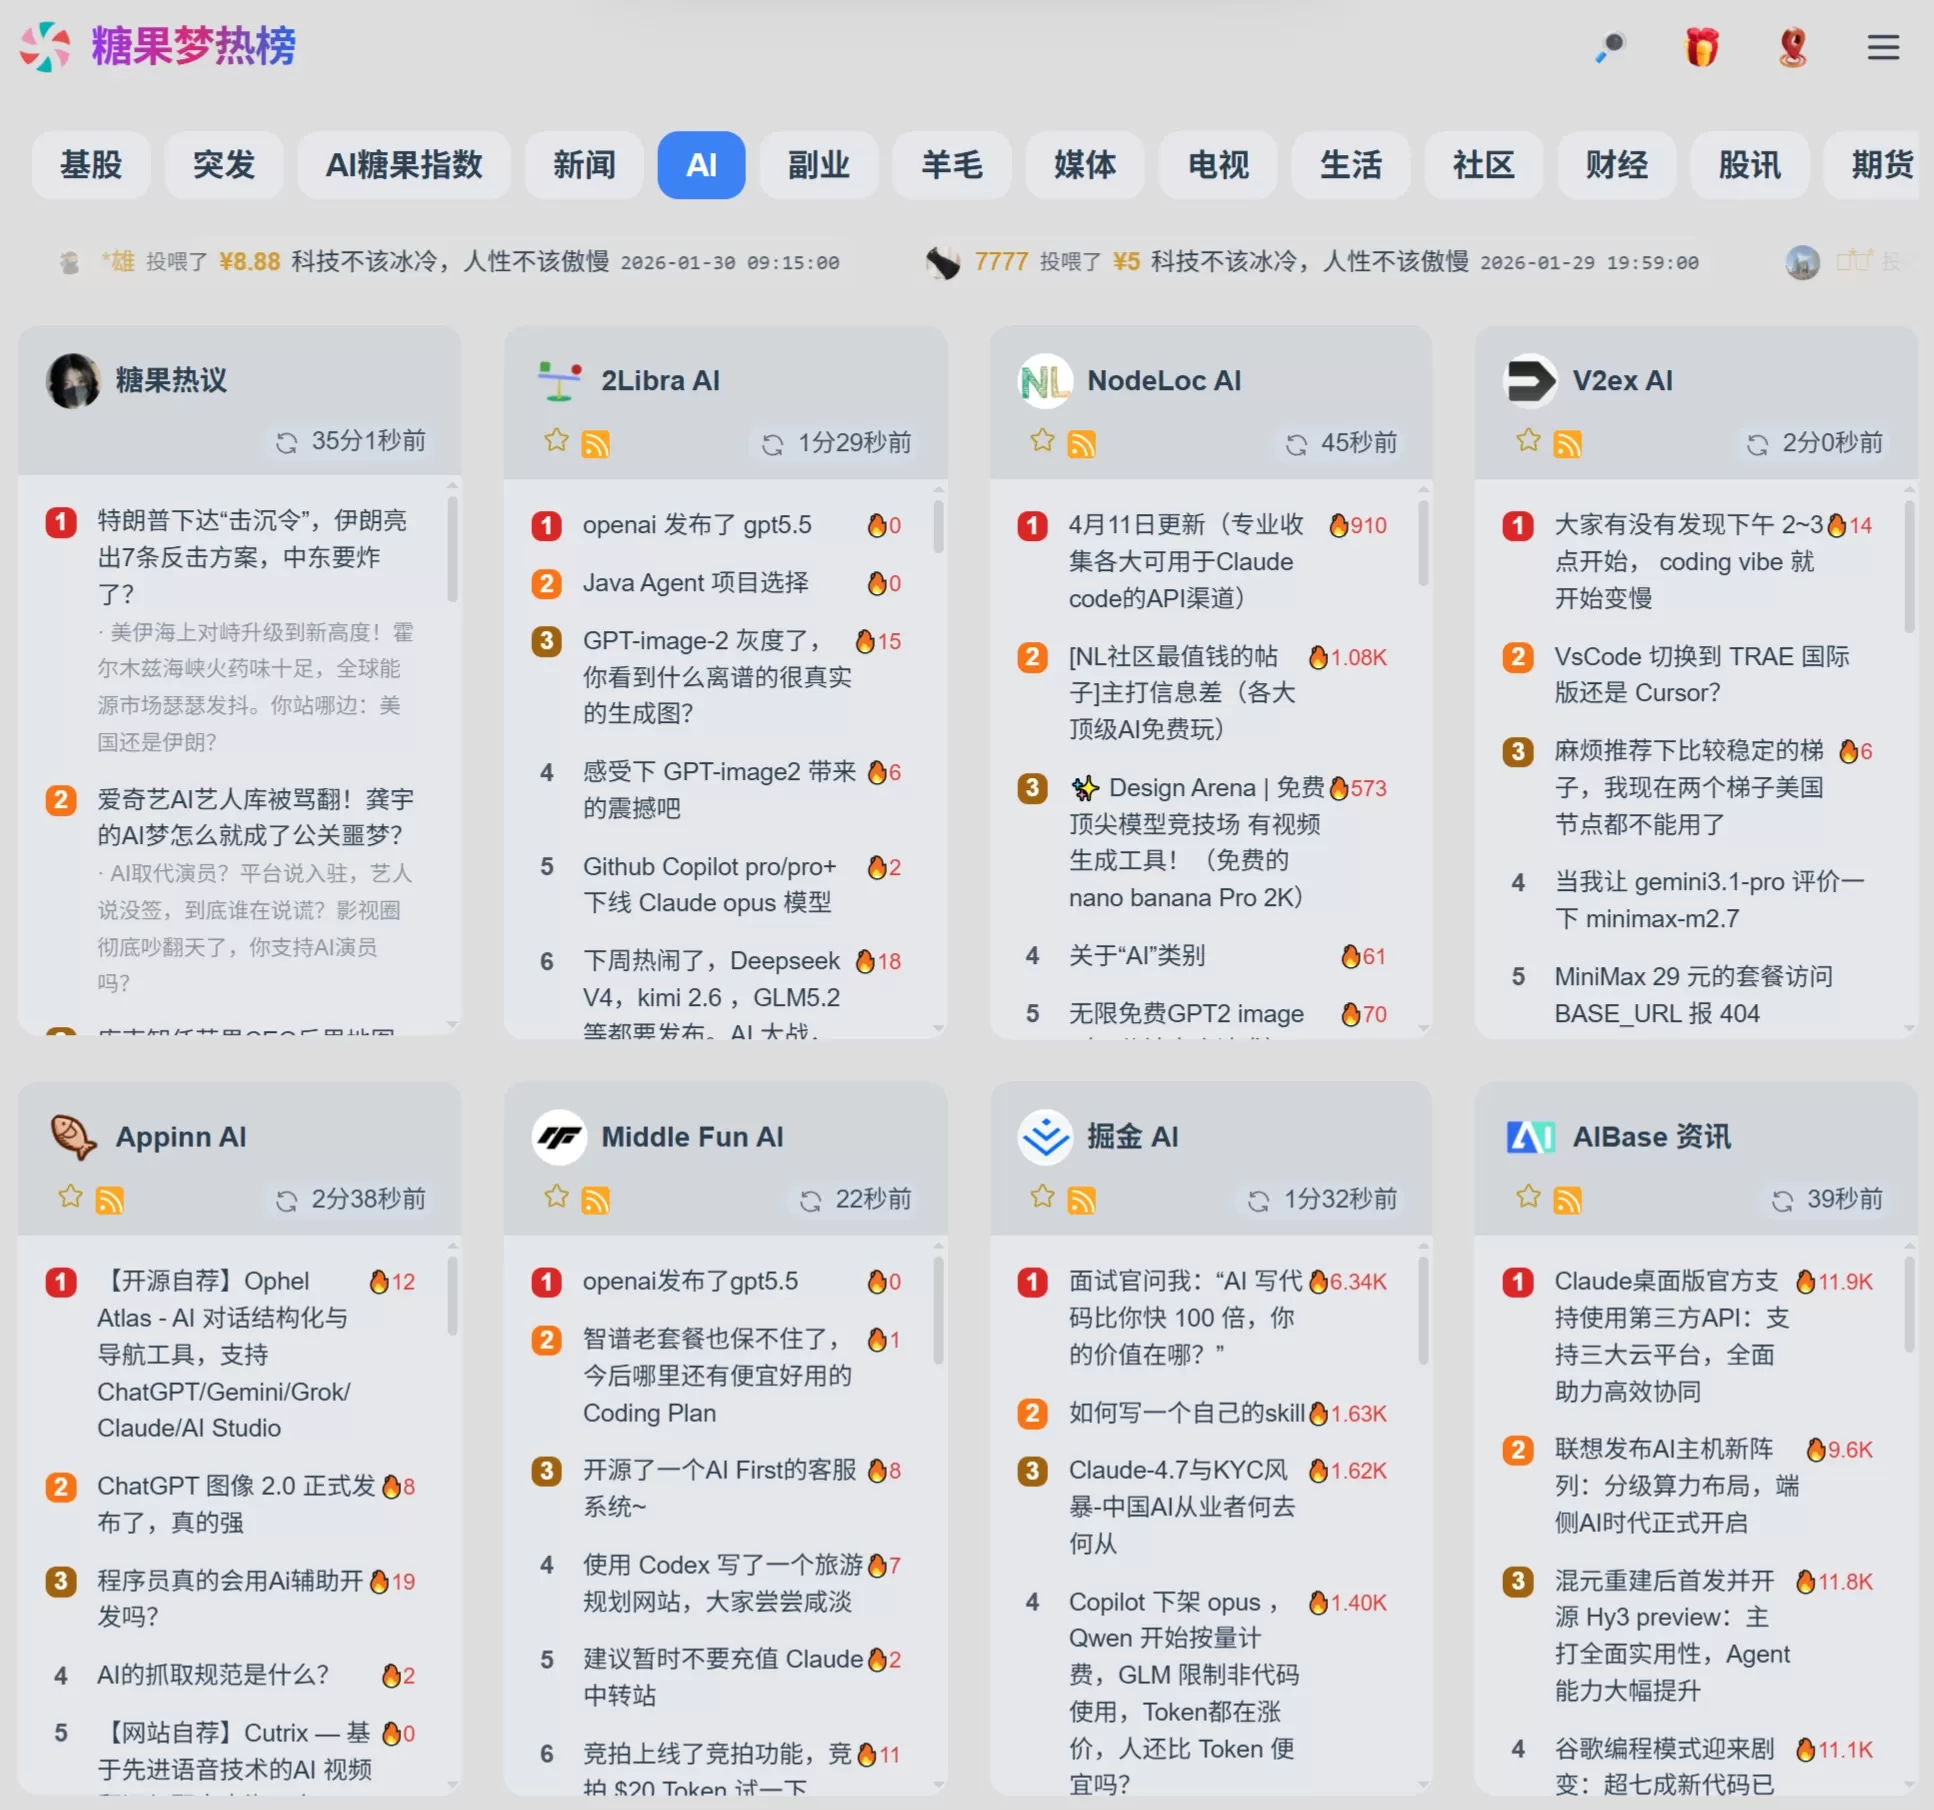
Task: Open the AI糖果指数 tab
Action: coord(404,165)
